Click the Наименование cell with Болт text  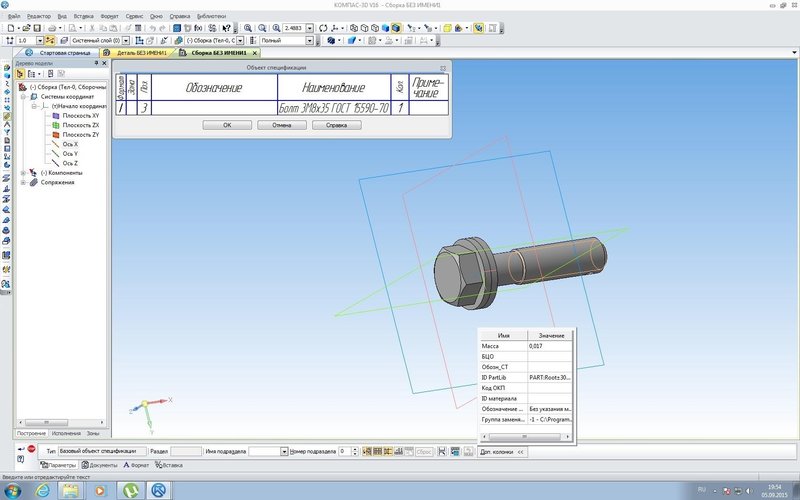334,108
